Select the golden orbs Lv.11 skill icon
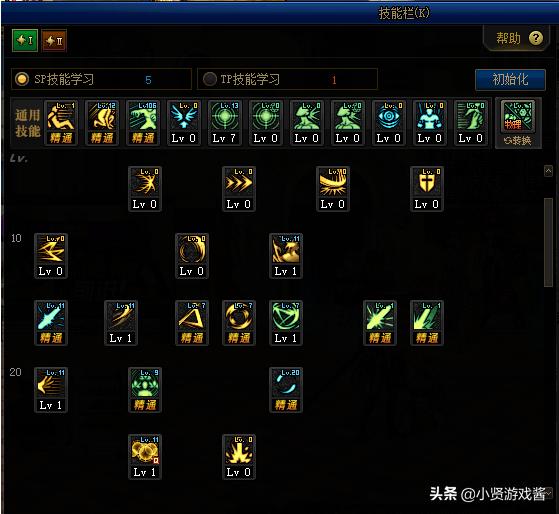The width and height of the screenshot is (559, 514). (145, 457)
